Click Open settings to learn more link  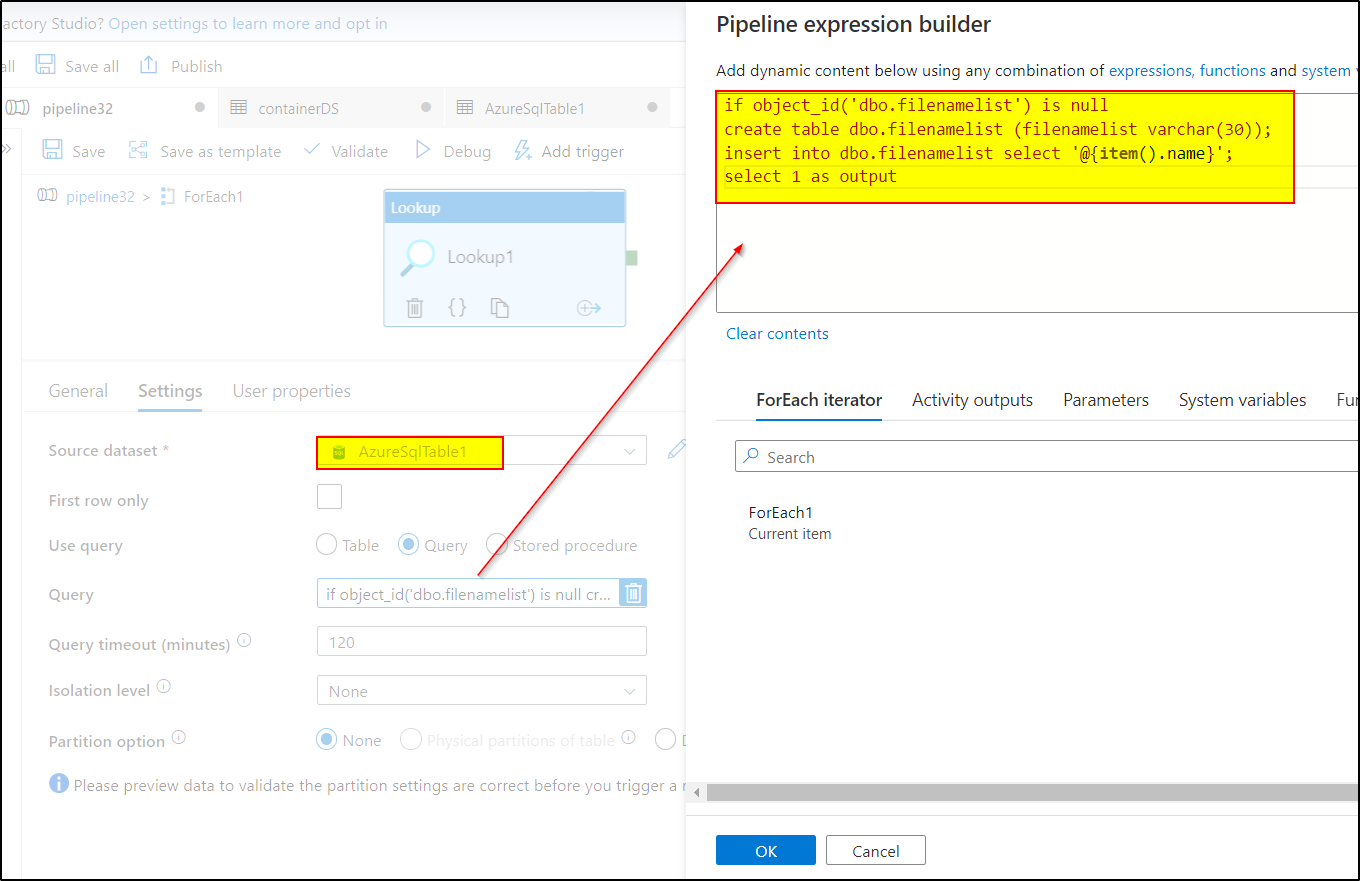pyautogui.click(x=248, y=23)
